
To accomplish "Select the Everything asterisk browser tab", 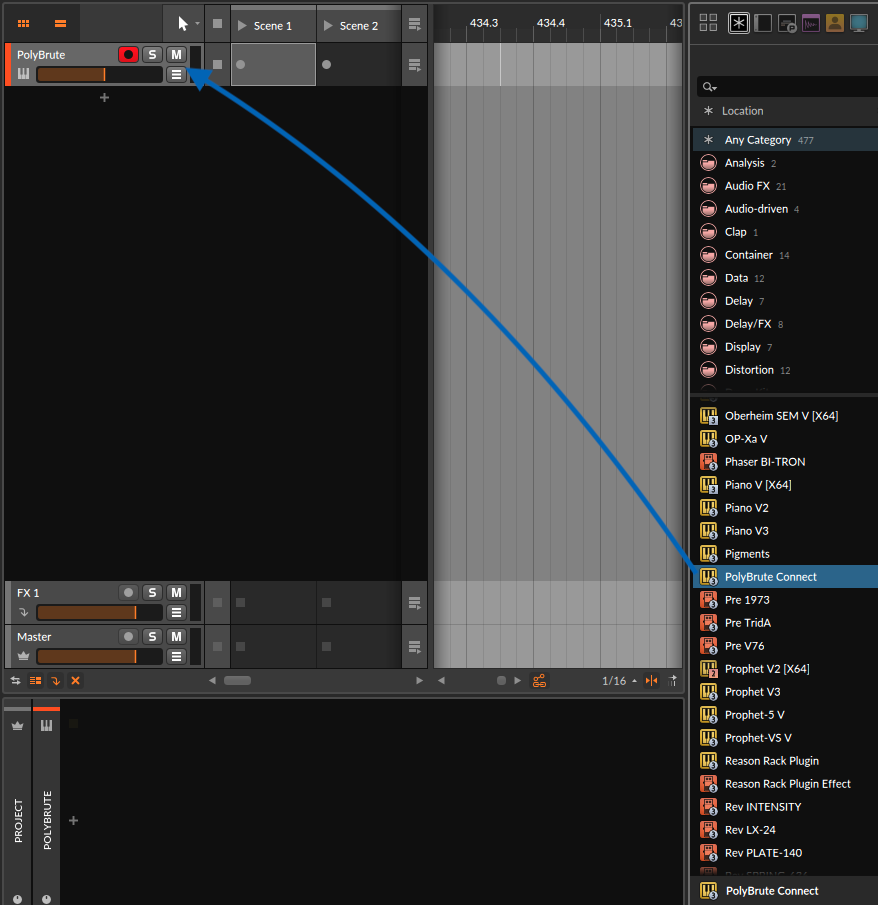I will coord(738,23).
